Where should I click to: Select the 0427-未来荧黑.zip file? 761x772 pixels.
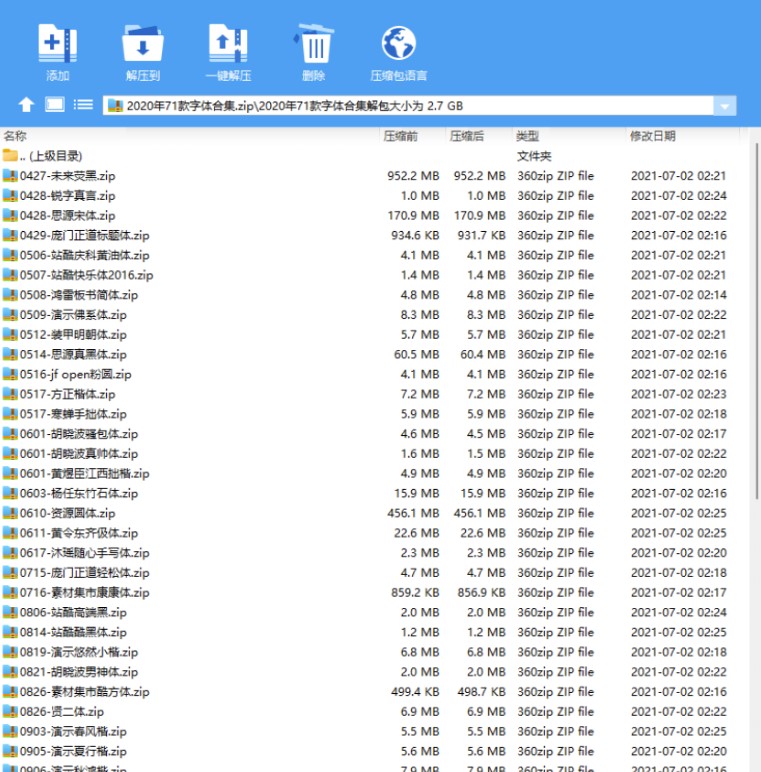(67, 176)
